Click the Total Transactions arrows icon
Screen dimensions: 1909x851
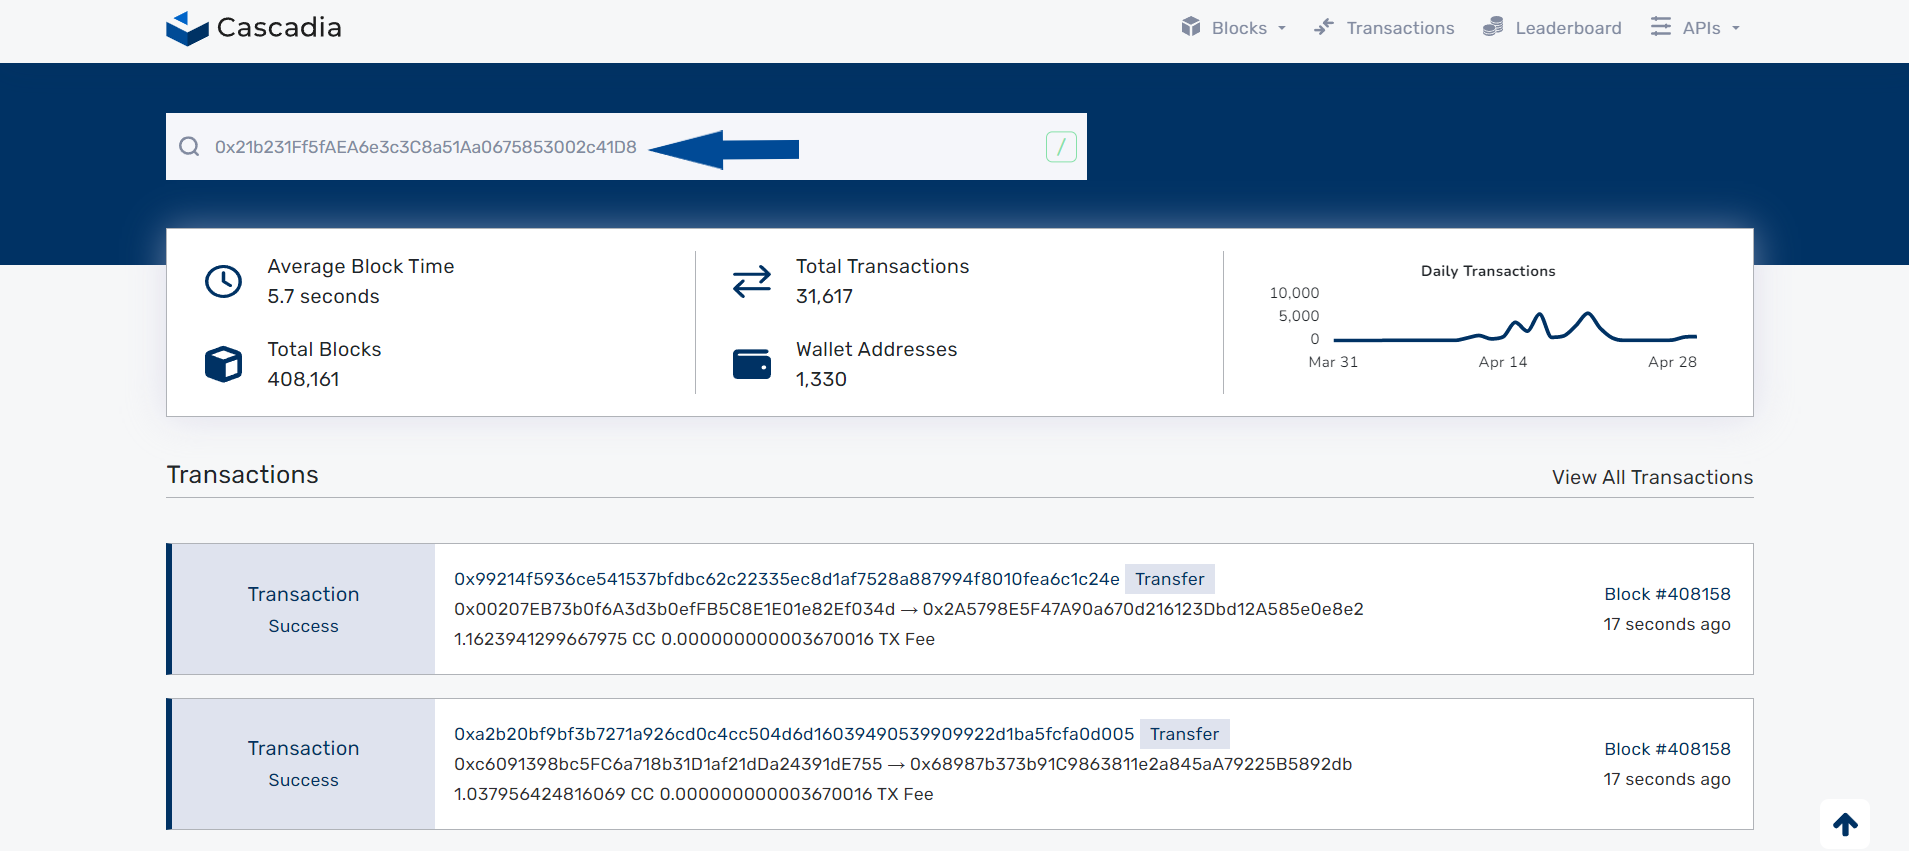(x=751, y=282)
